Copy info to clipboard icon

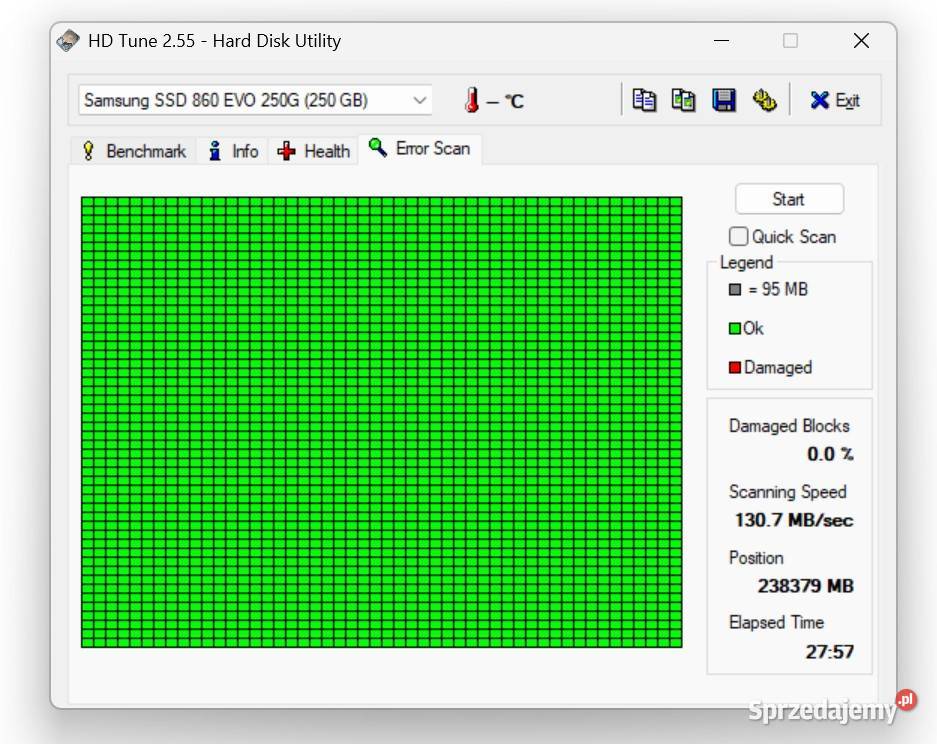coord(644,100)
